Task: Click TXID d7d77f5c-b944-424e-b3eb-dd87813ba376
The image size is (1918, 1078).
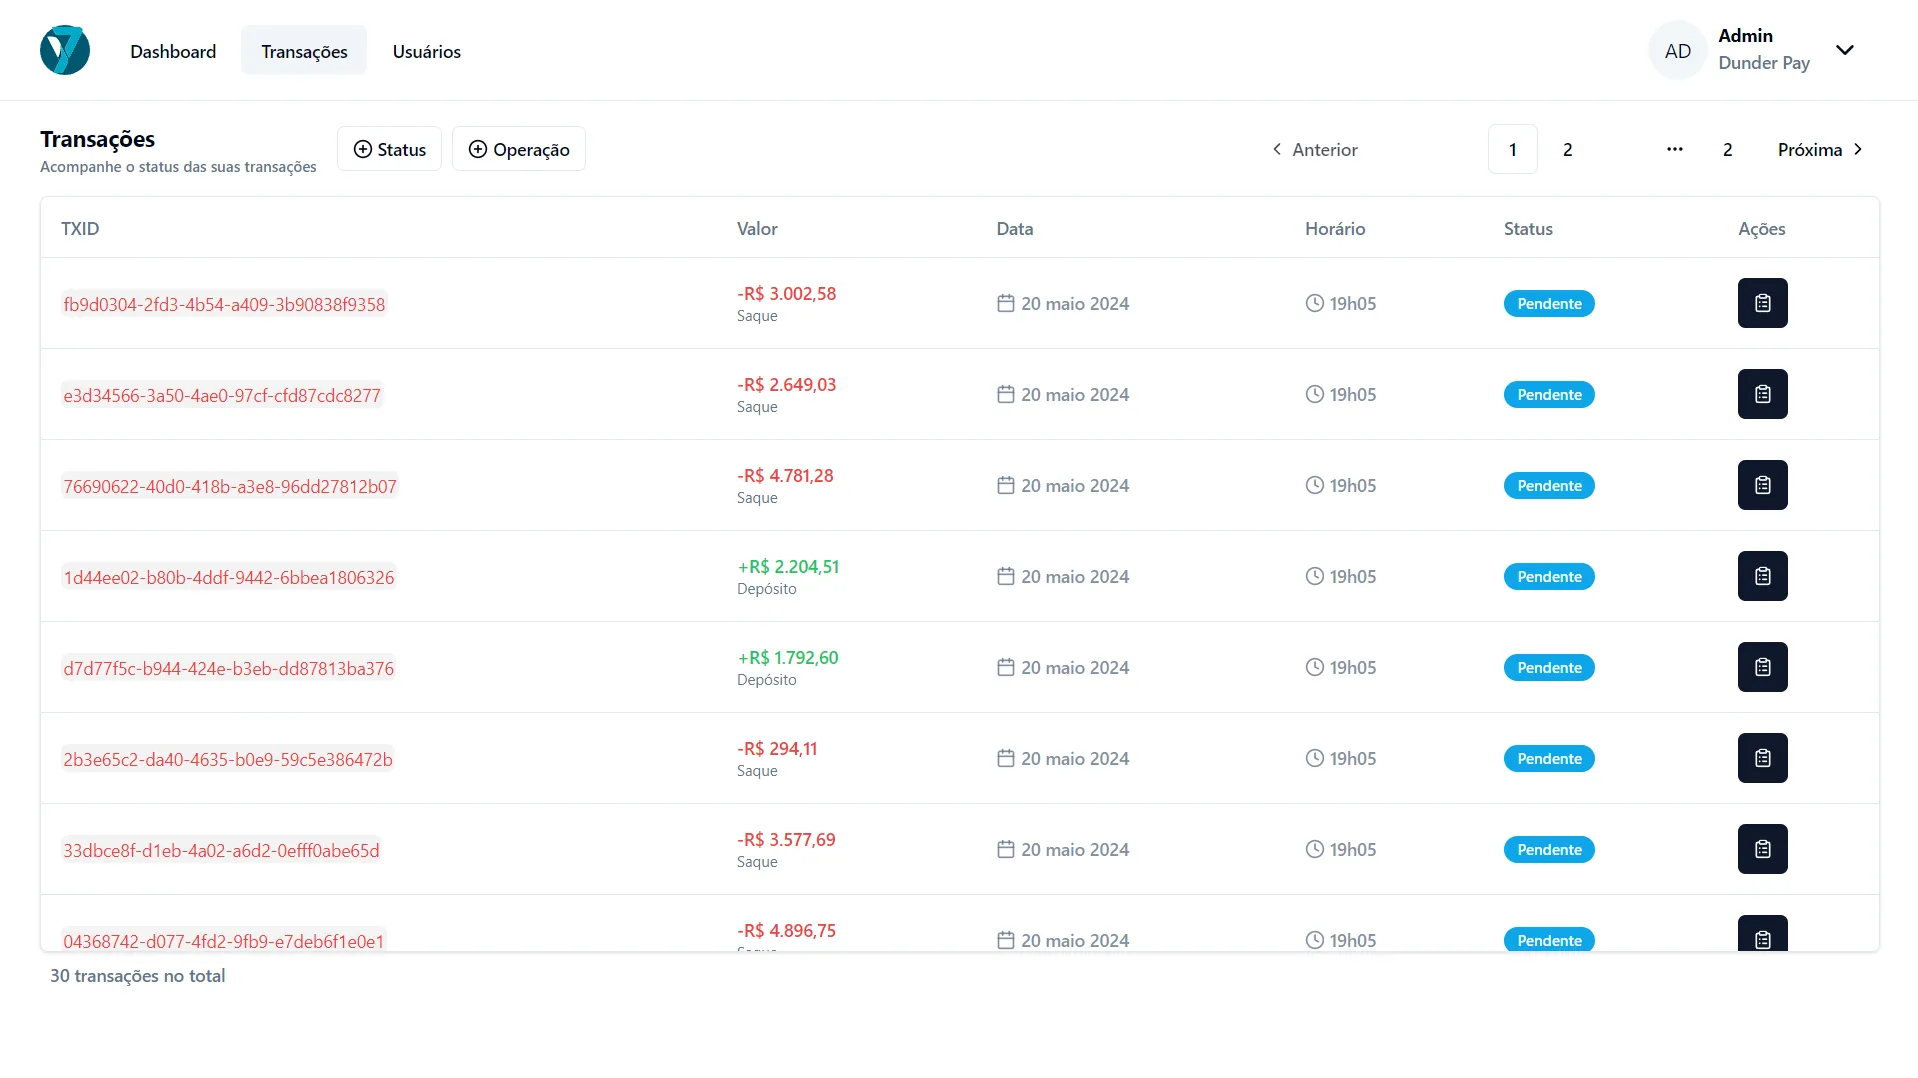Action: pos(229,668)
